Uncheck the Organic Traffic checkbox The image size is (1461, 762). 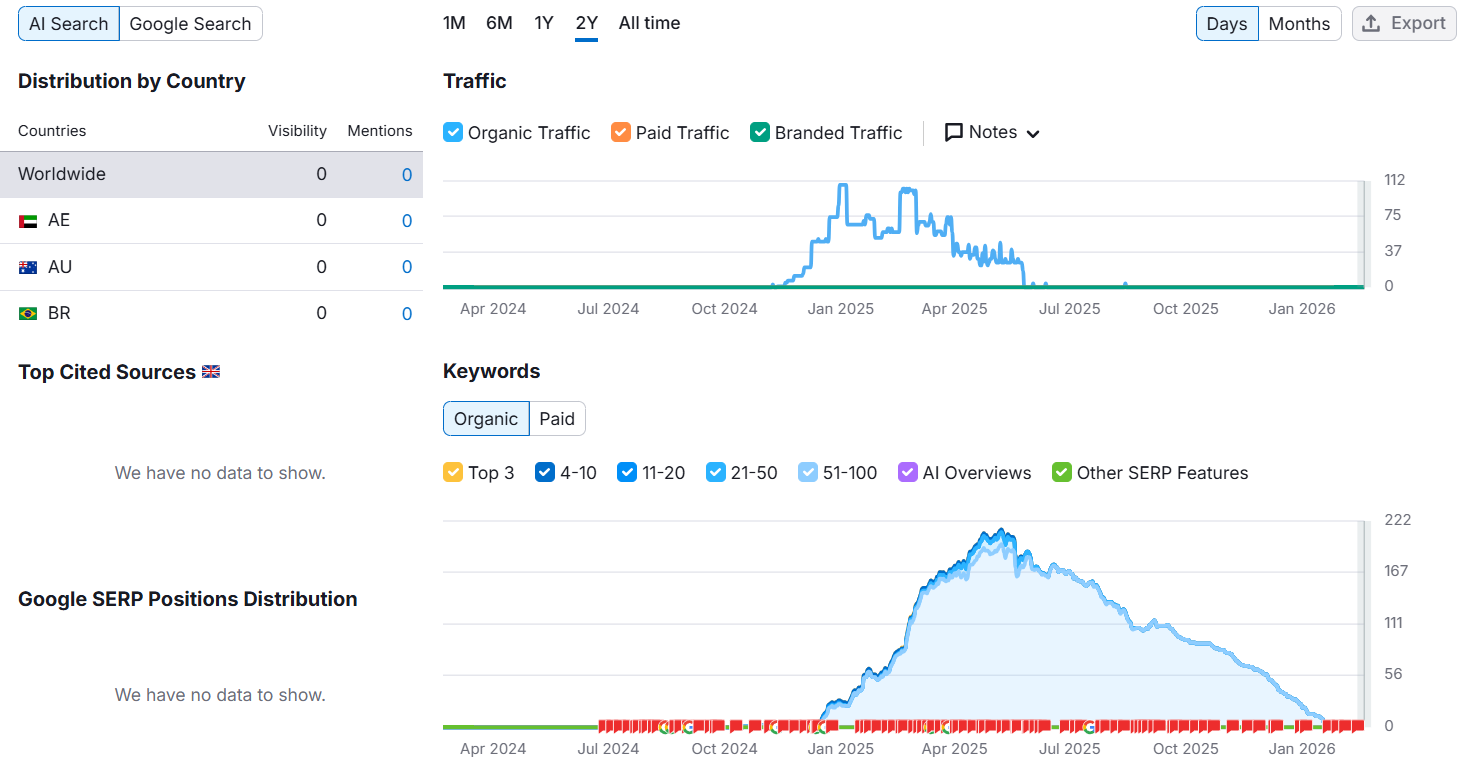pyautogui.click(x=453, y=132)
